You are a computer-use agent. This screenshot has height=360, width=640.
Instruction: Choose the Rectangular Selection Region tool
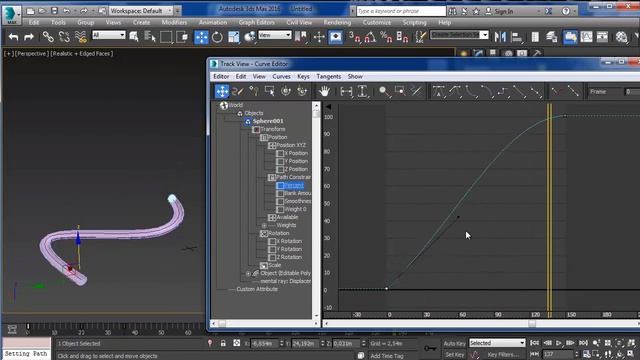tap(166, 37)
